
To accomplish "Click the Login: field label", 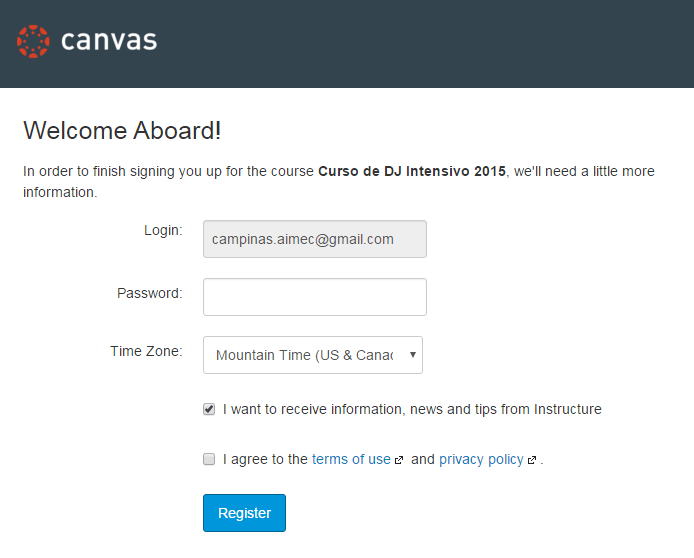I will [163, 230].
